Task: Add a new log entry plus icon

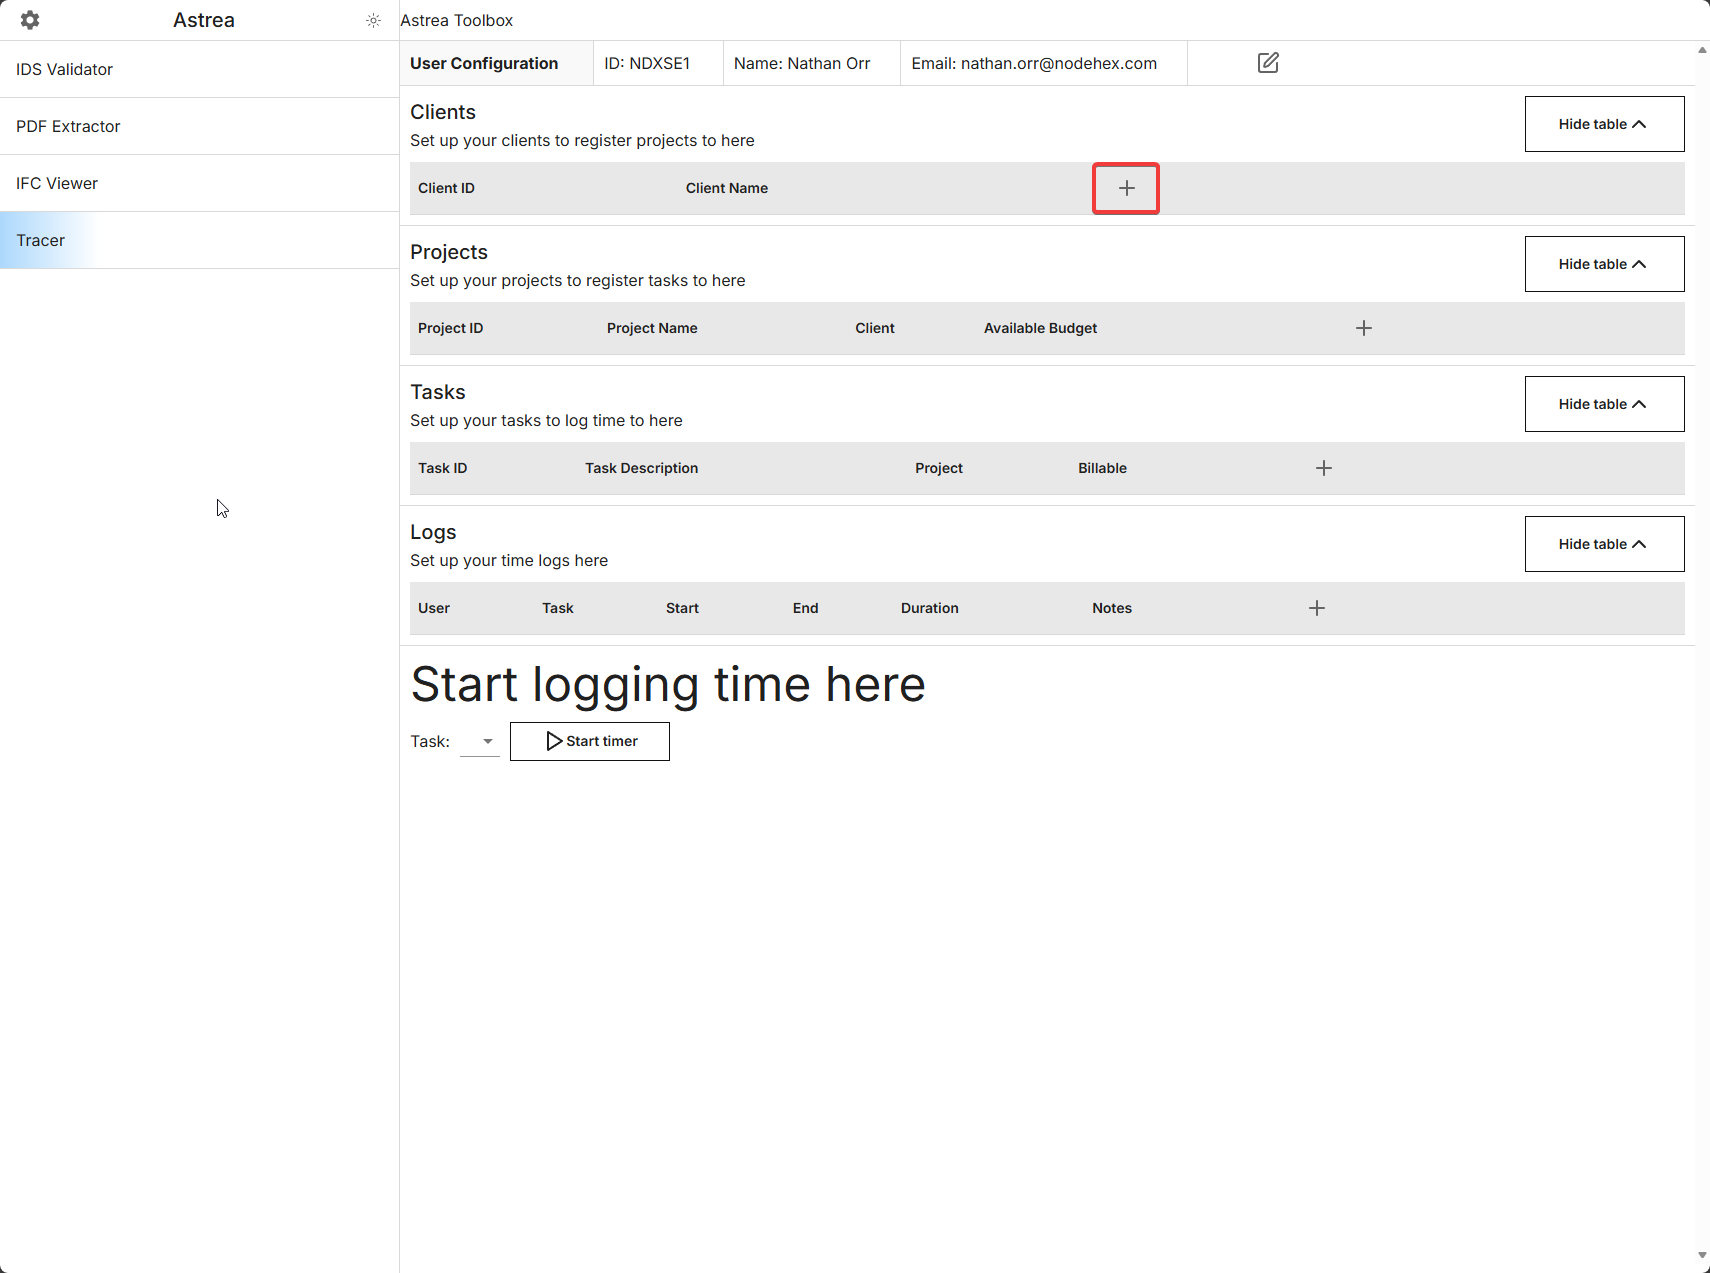Action: (x=1317, y=608)
